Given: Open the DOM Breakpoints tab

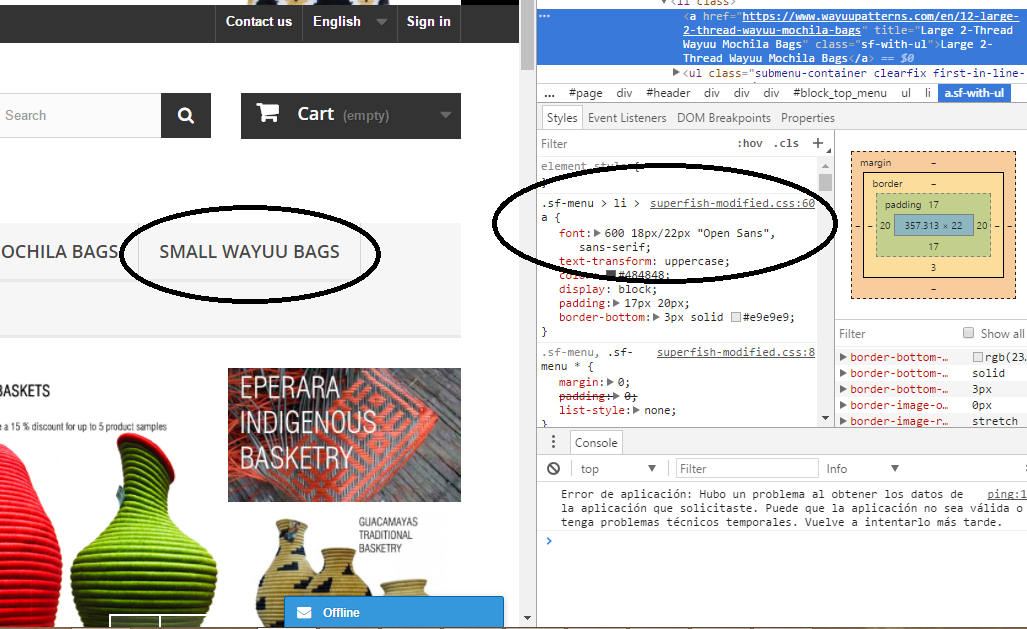Looking at the screenshot, I should click(724, 118).
